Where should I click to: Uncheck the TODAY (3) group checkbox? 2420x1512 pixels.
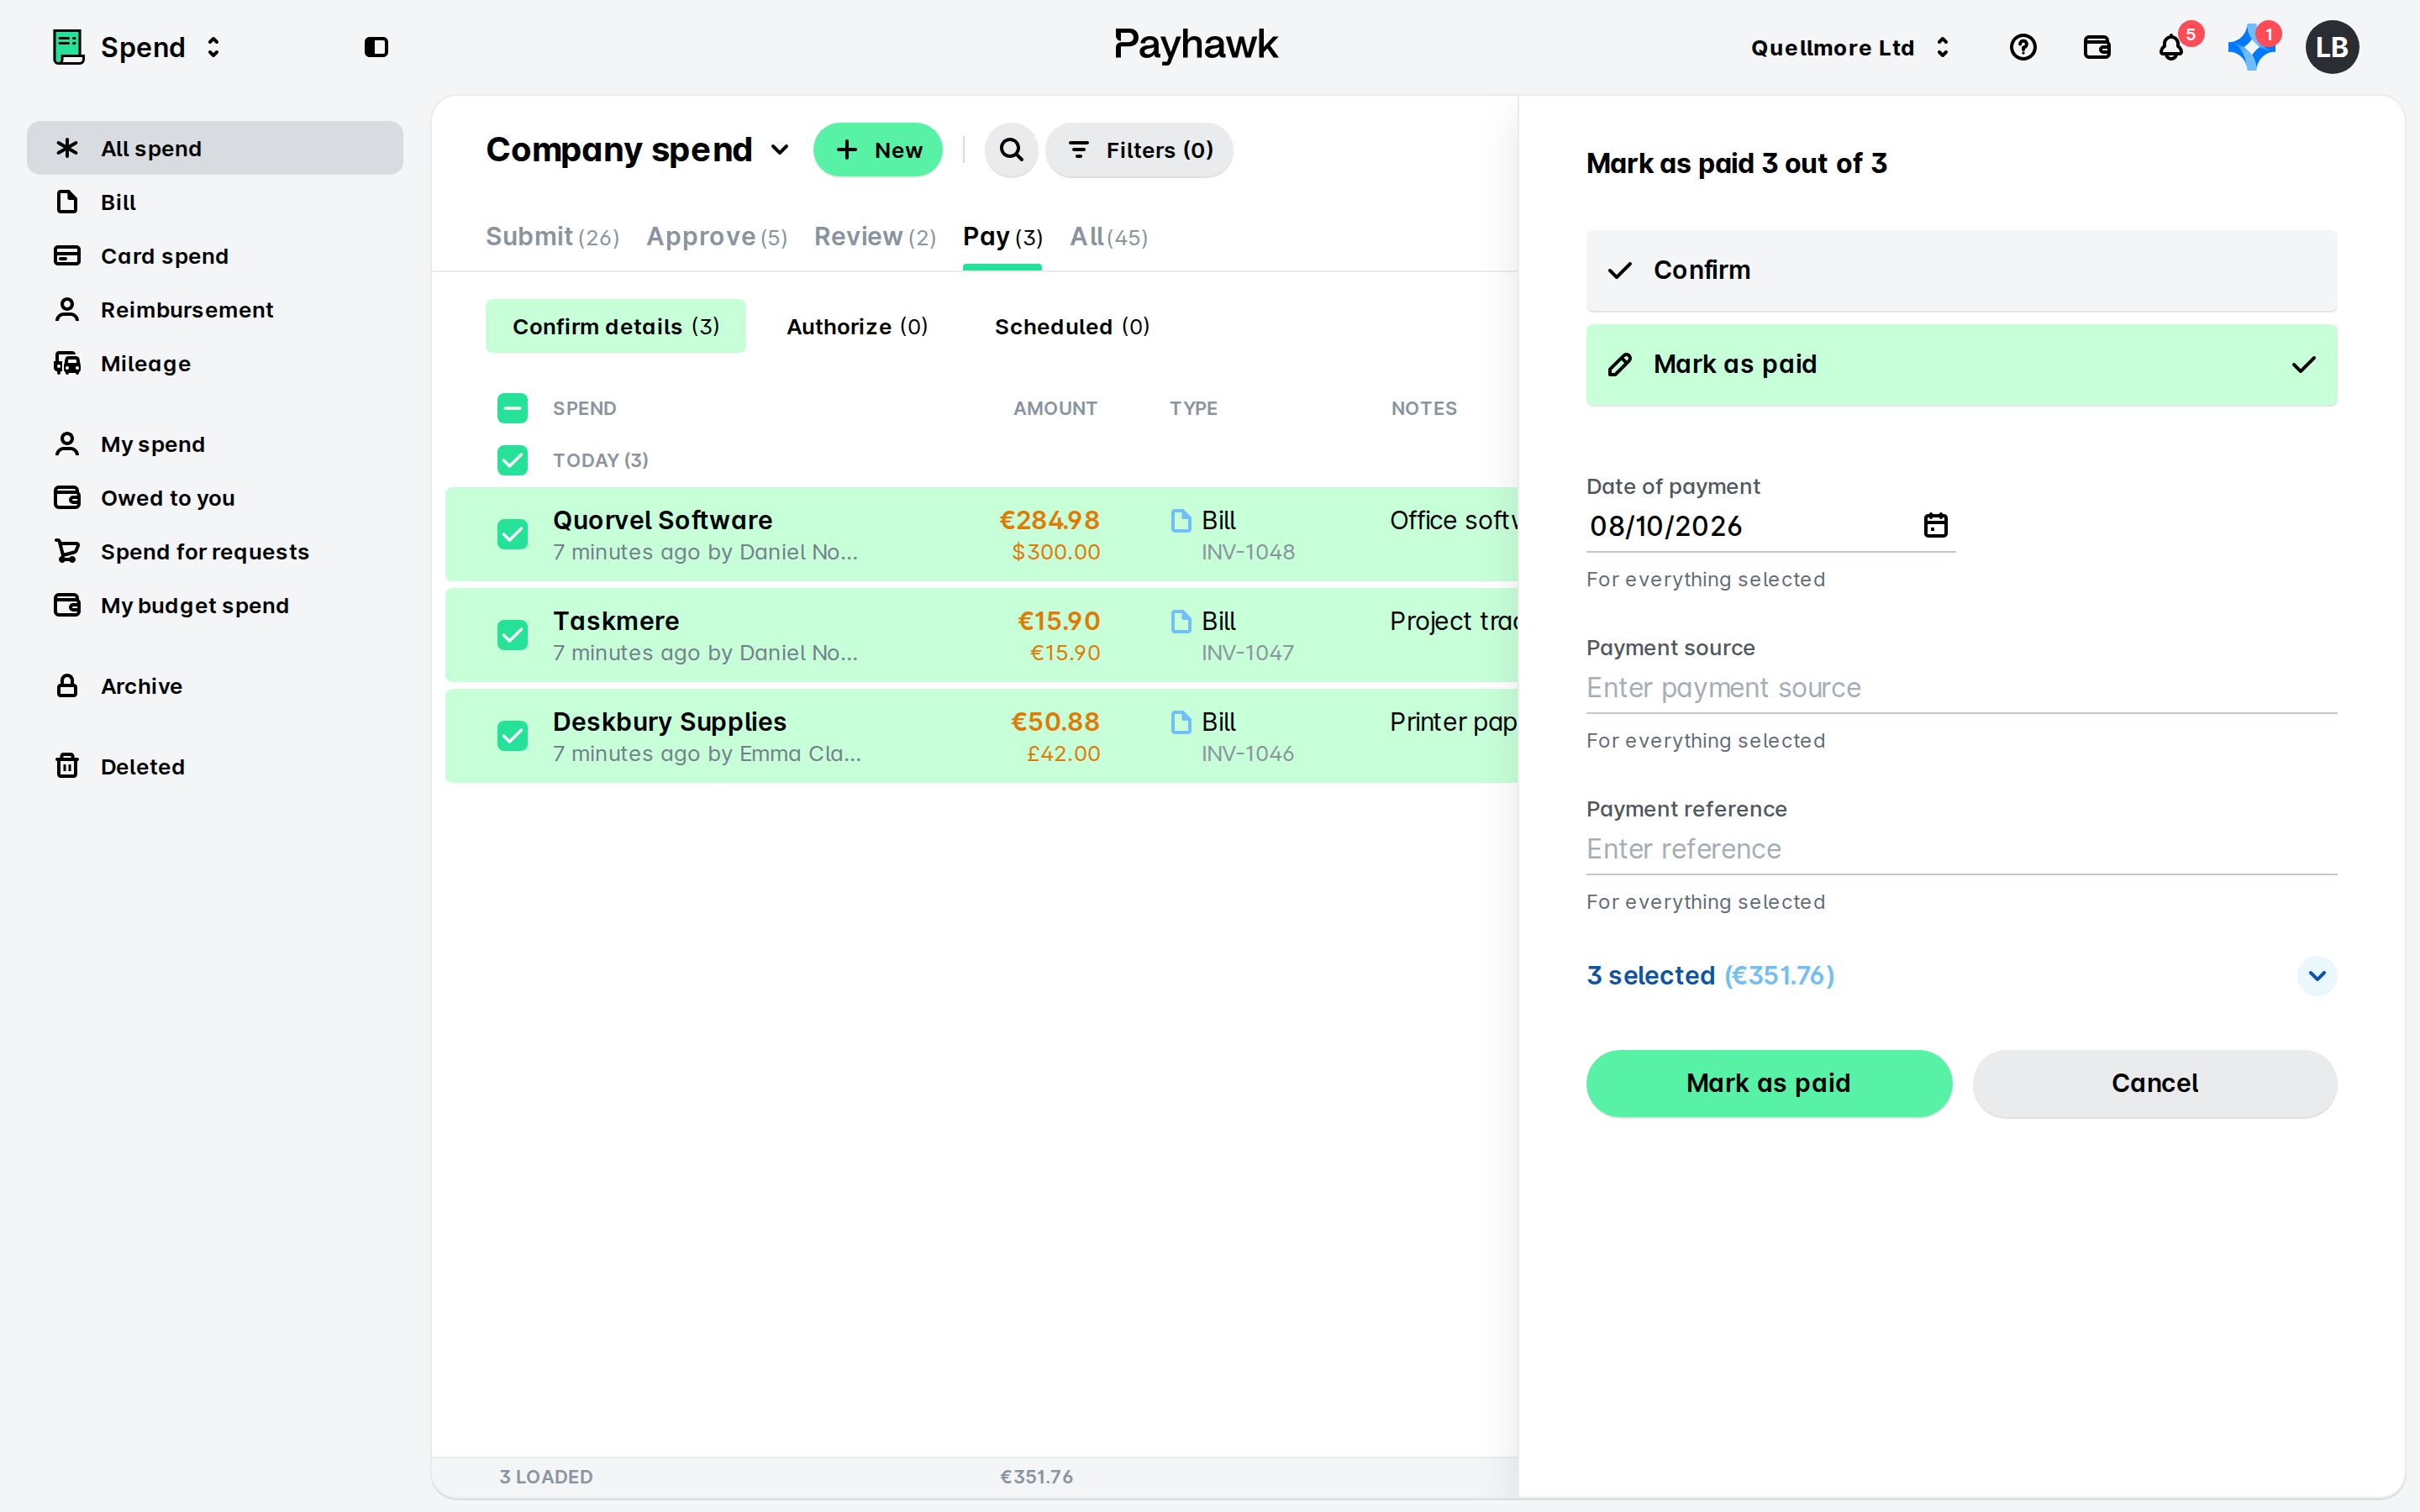(512, 460)
